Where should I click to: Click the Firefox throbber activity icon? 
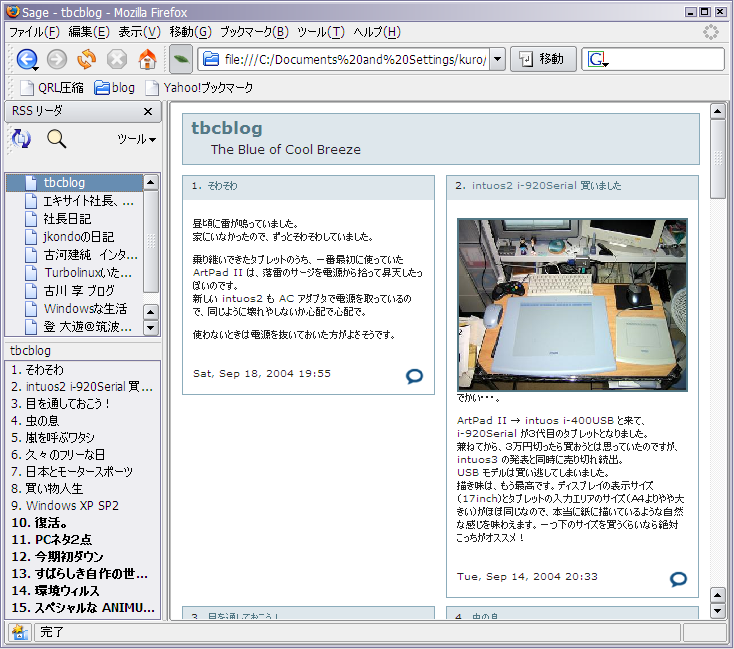[711, 32]
